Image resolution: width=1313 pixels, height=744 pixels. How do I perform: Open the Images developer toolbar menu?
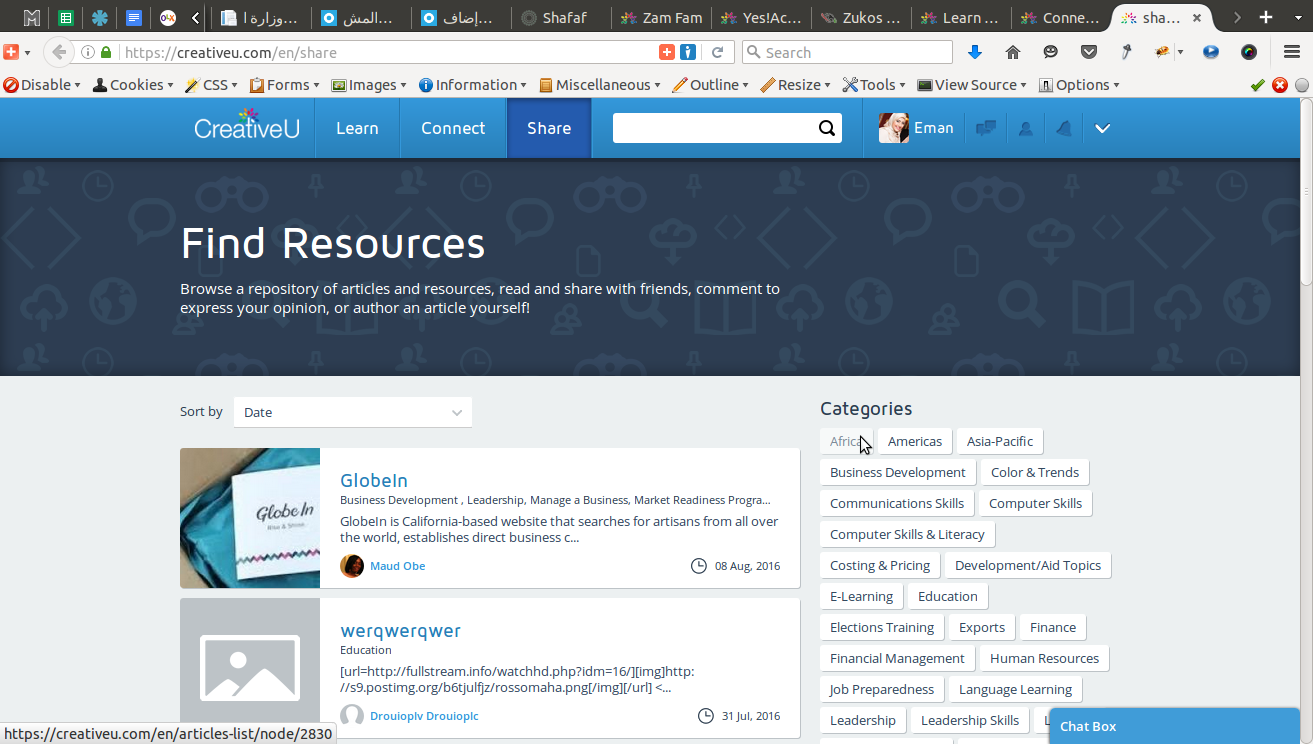point(368,85)
